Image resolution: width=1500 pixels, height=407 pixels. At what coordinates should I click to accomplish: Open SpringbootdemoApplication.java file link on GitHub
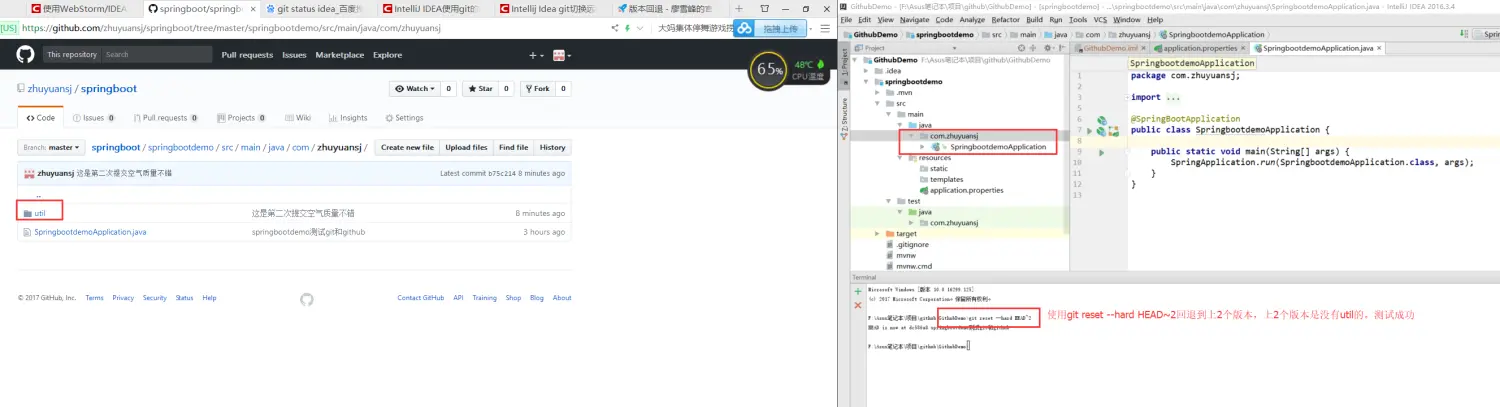tap(90, 232)
